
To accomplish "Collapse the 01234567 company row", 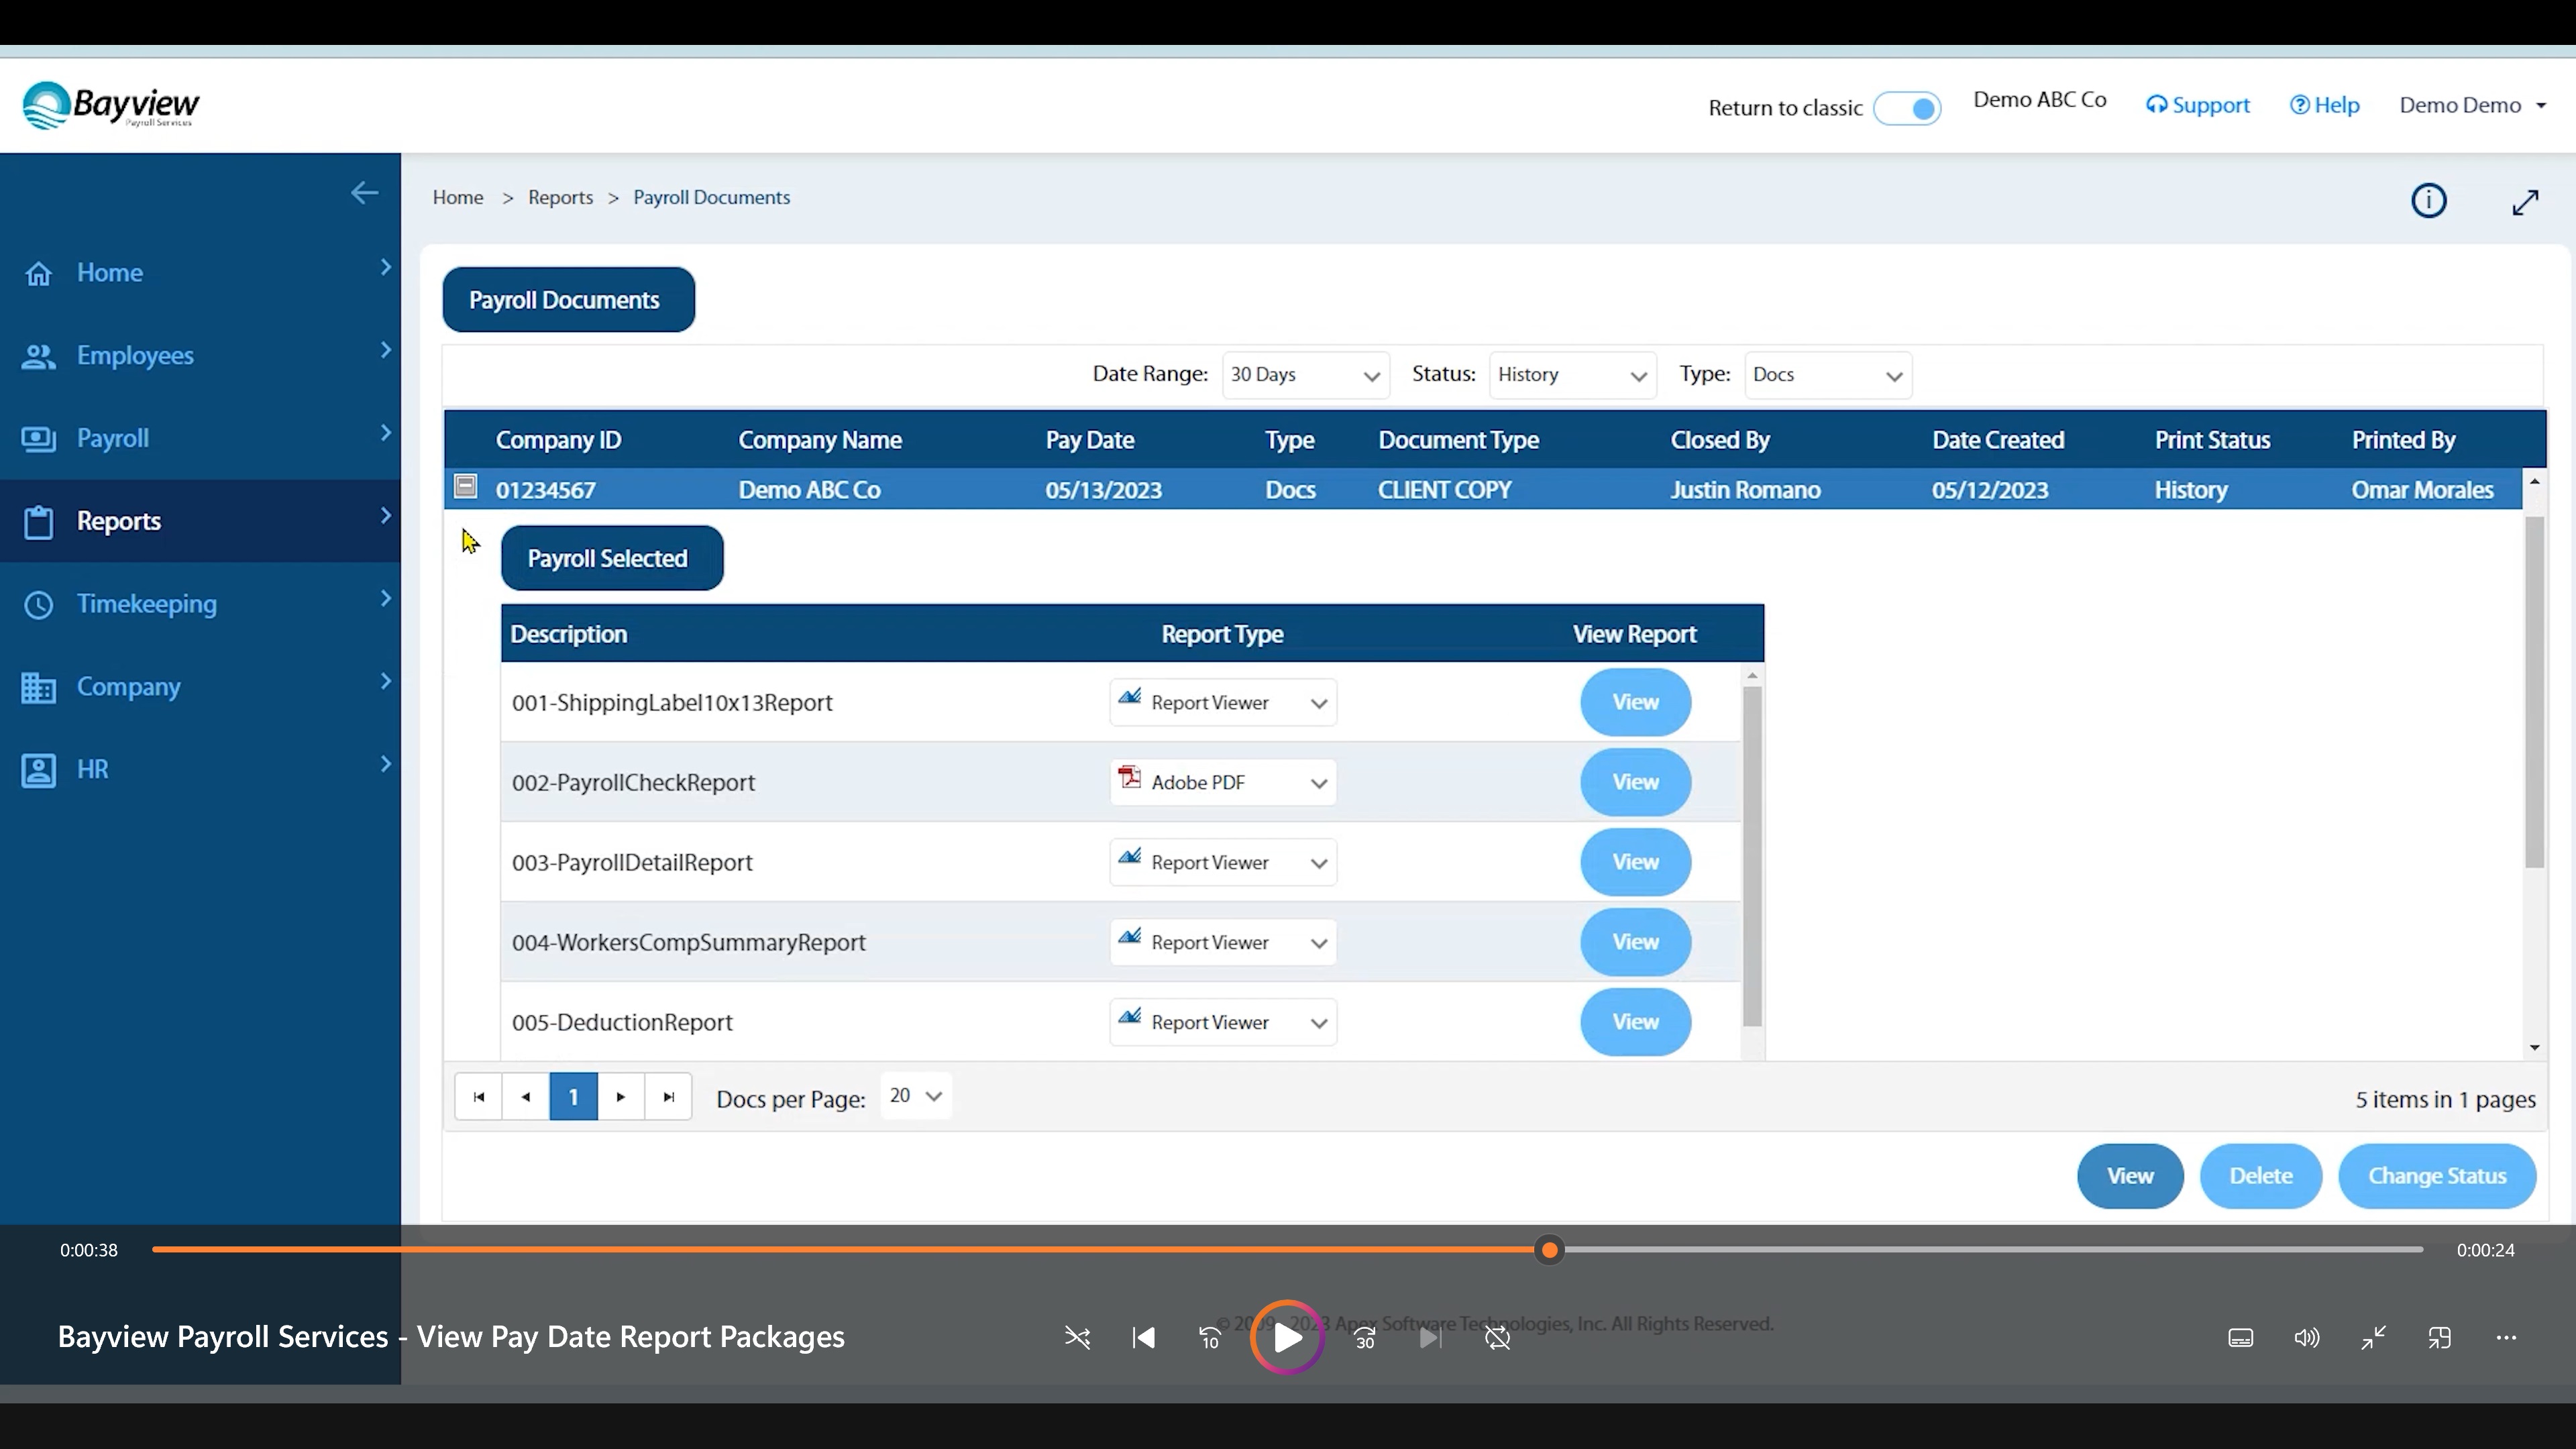I will pos(465,487).
